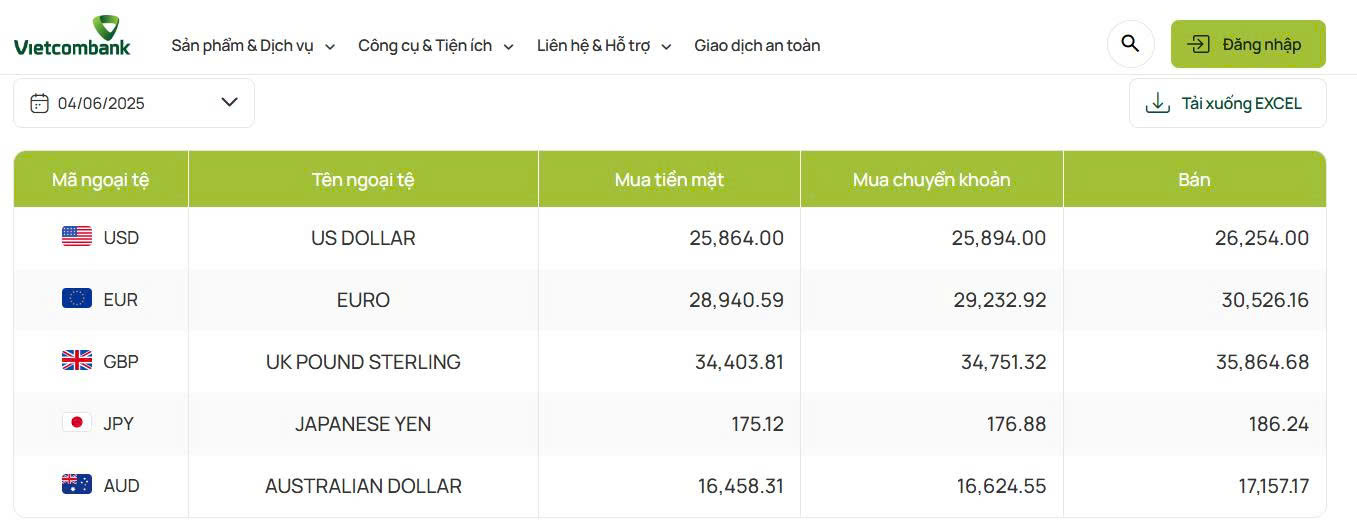Open Giao dịch an toàn menu item
This screenshot has width=1357, height=532.
tap(757, 45)
